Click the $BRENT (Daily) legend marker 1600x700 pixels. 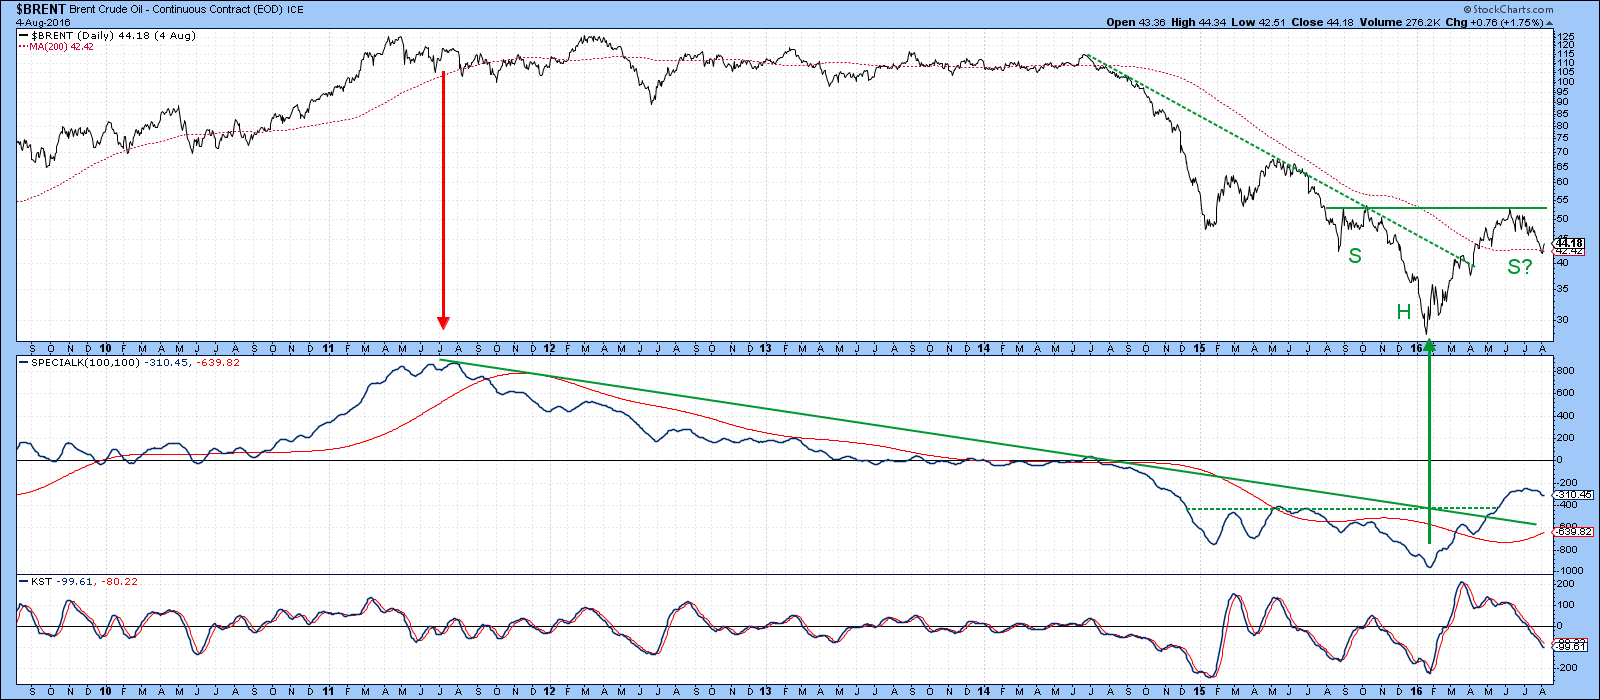point(25,35)
